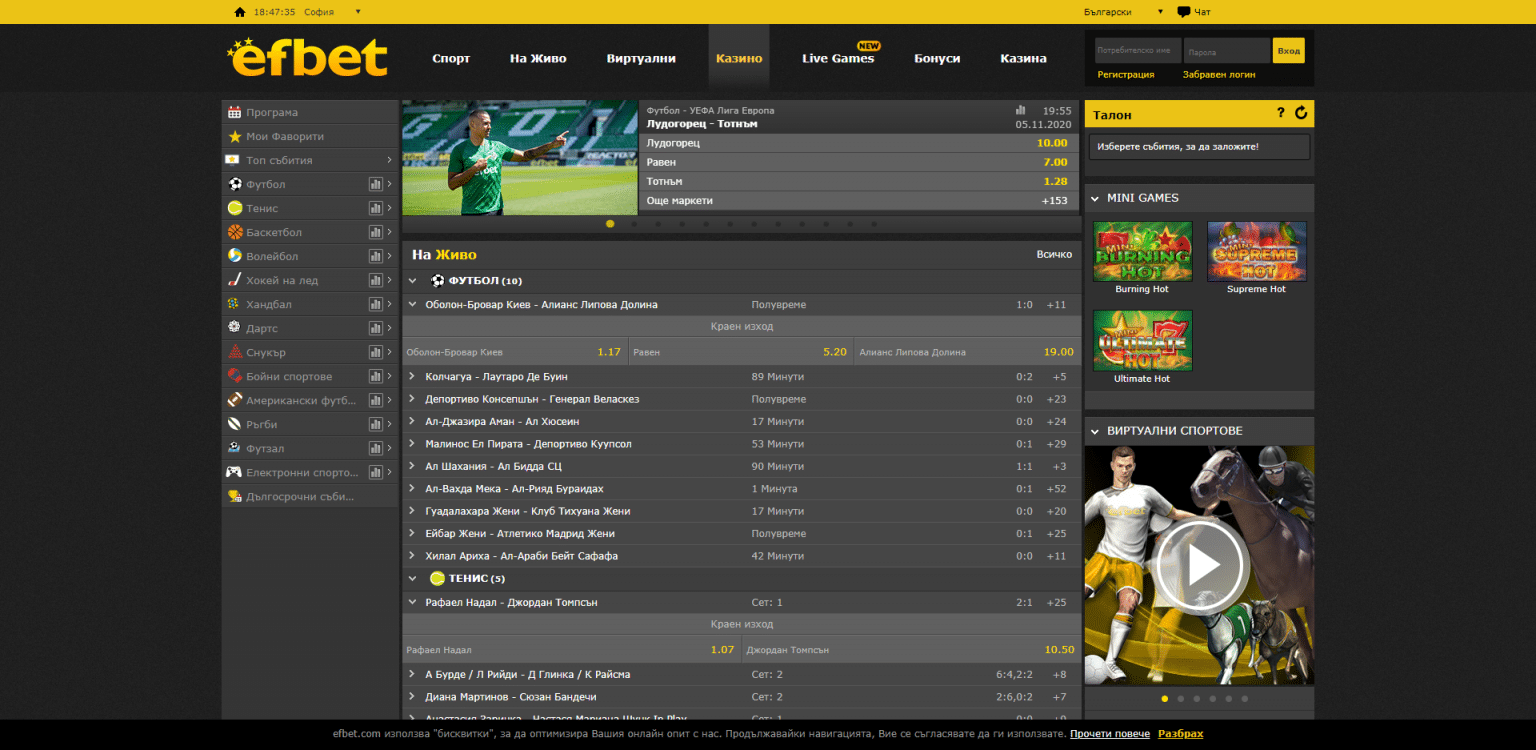Click the Парола password field
This screenshot has height=750, width=1536.
1226,50
